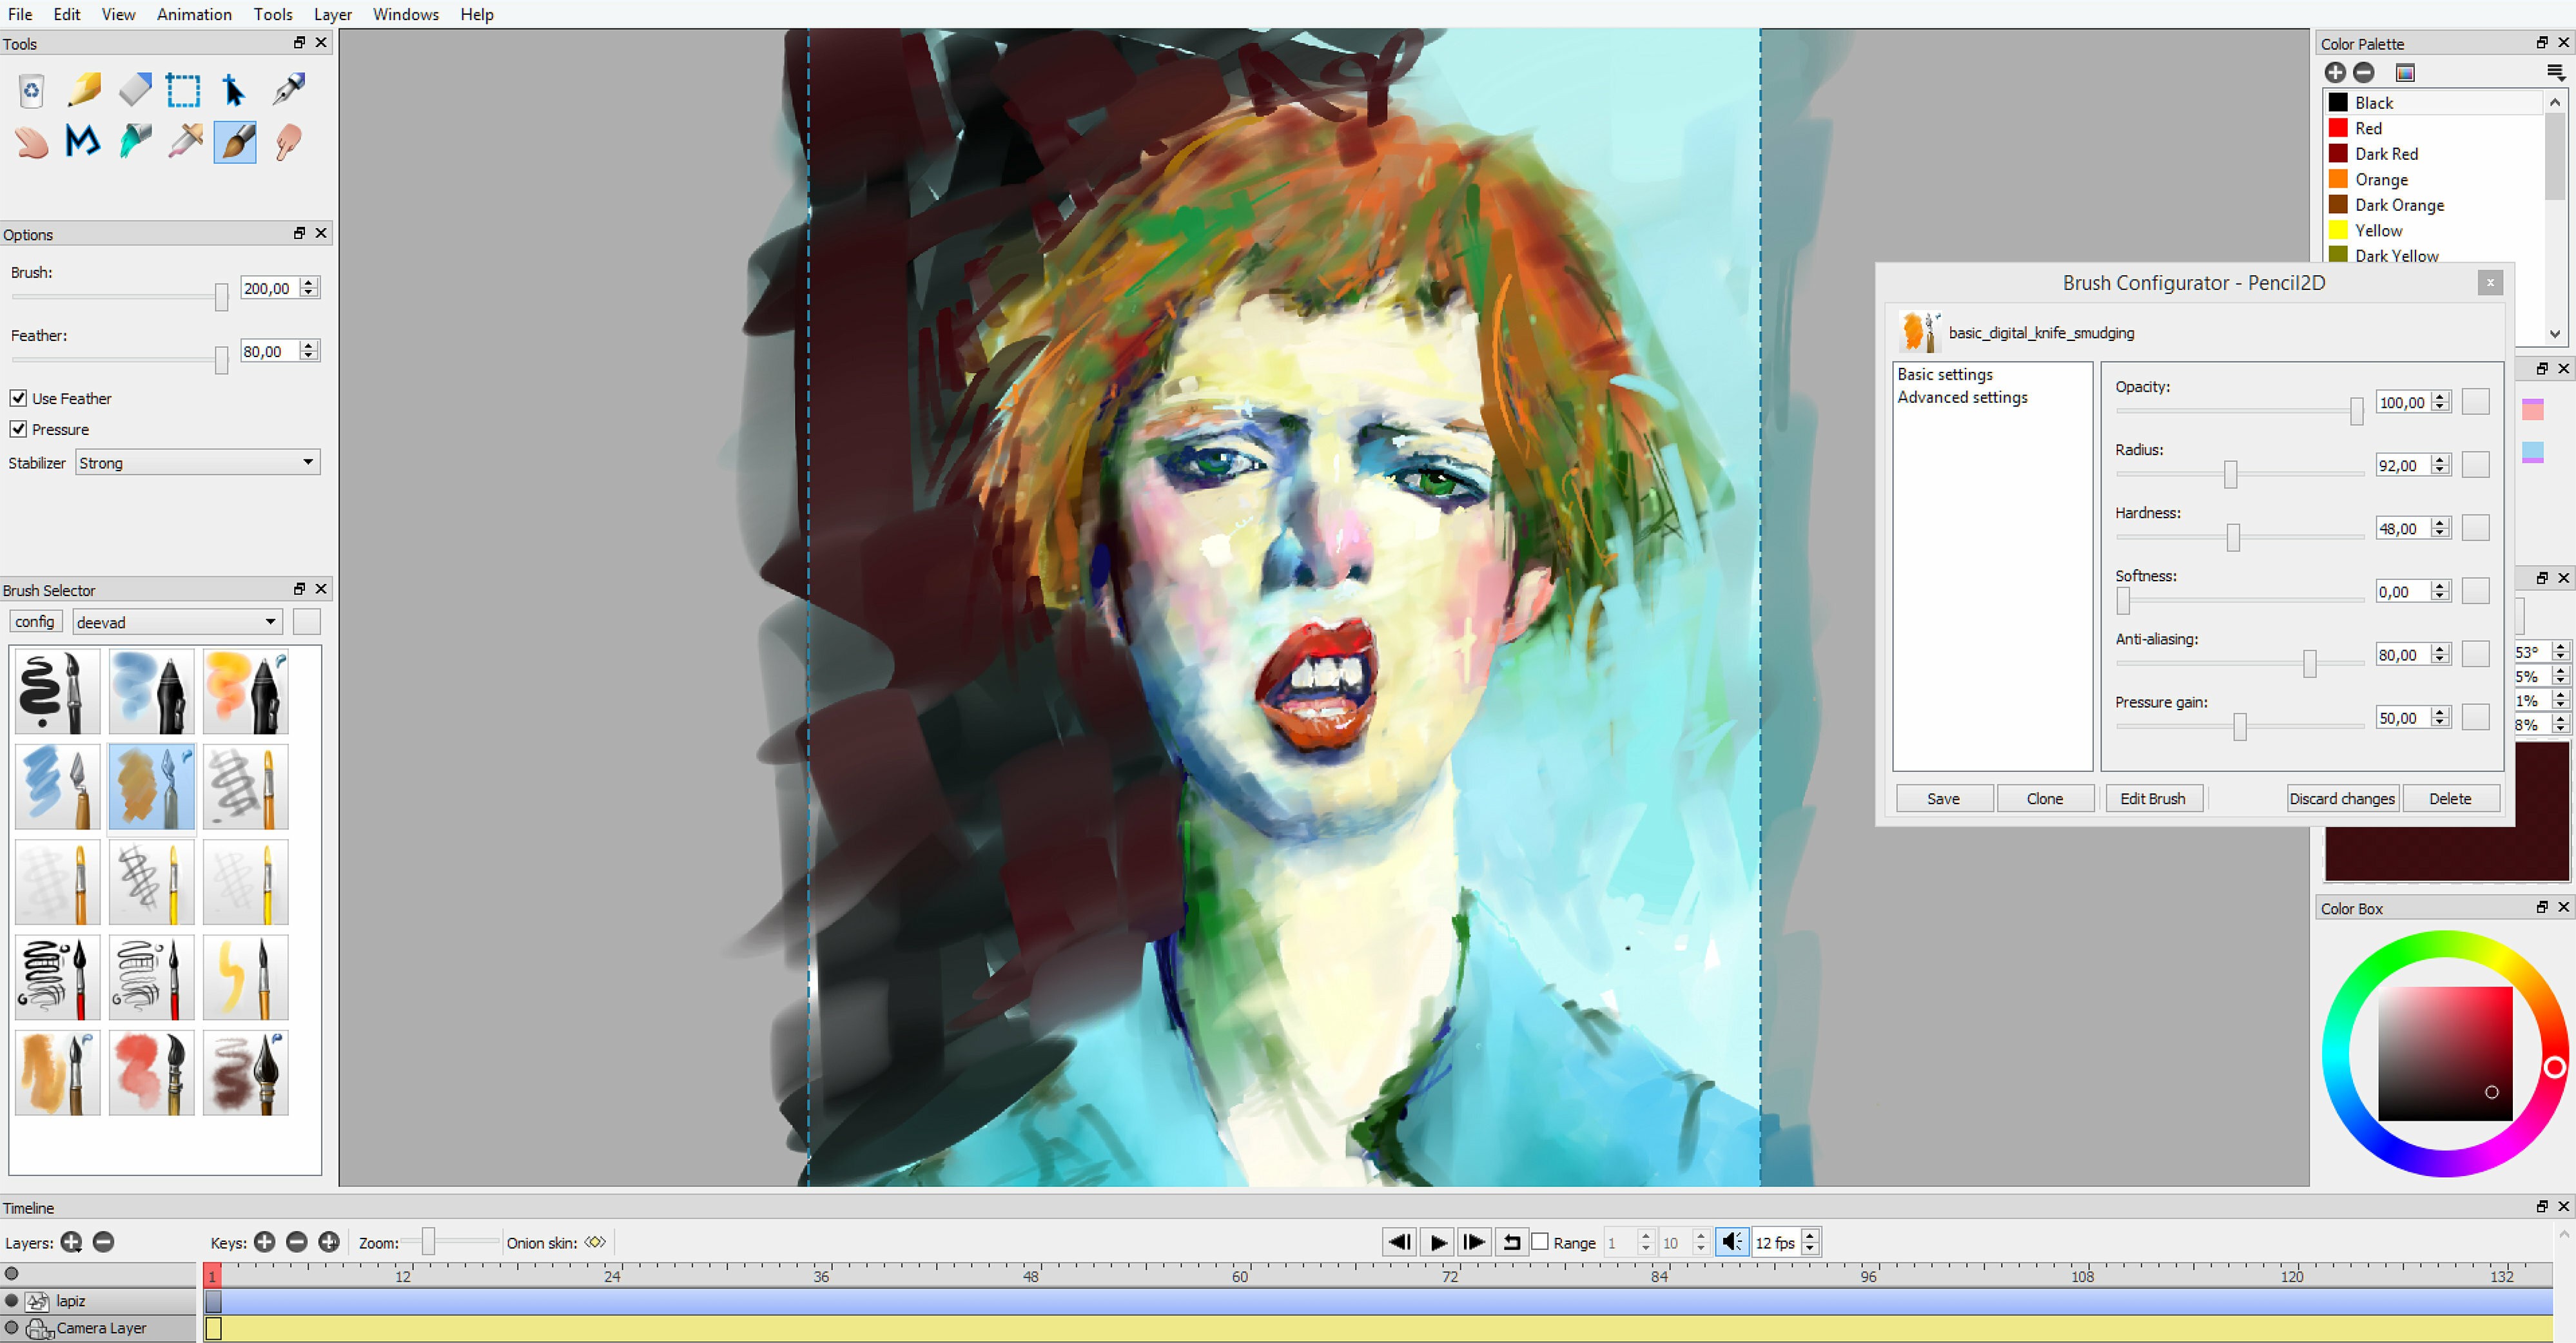Disable the Pressure checkbox
Viewport: 2576px width, 1343px height.
point(18,429)
